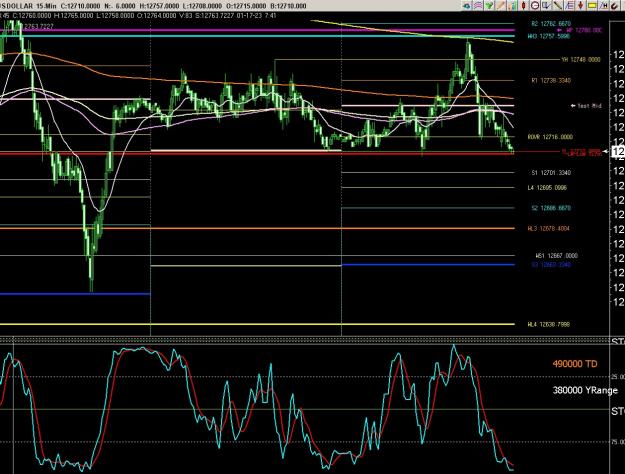Click the green arrow toolbar icon
Viewport: 625px width, 474px height.
(x=489, y=6)
